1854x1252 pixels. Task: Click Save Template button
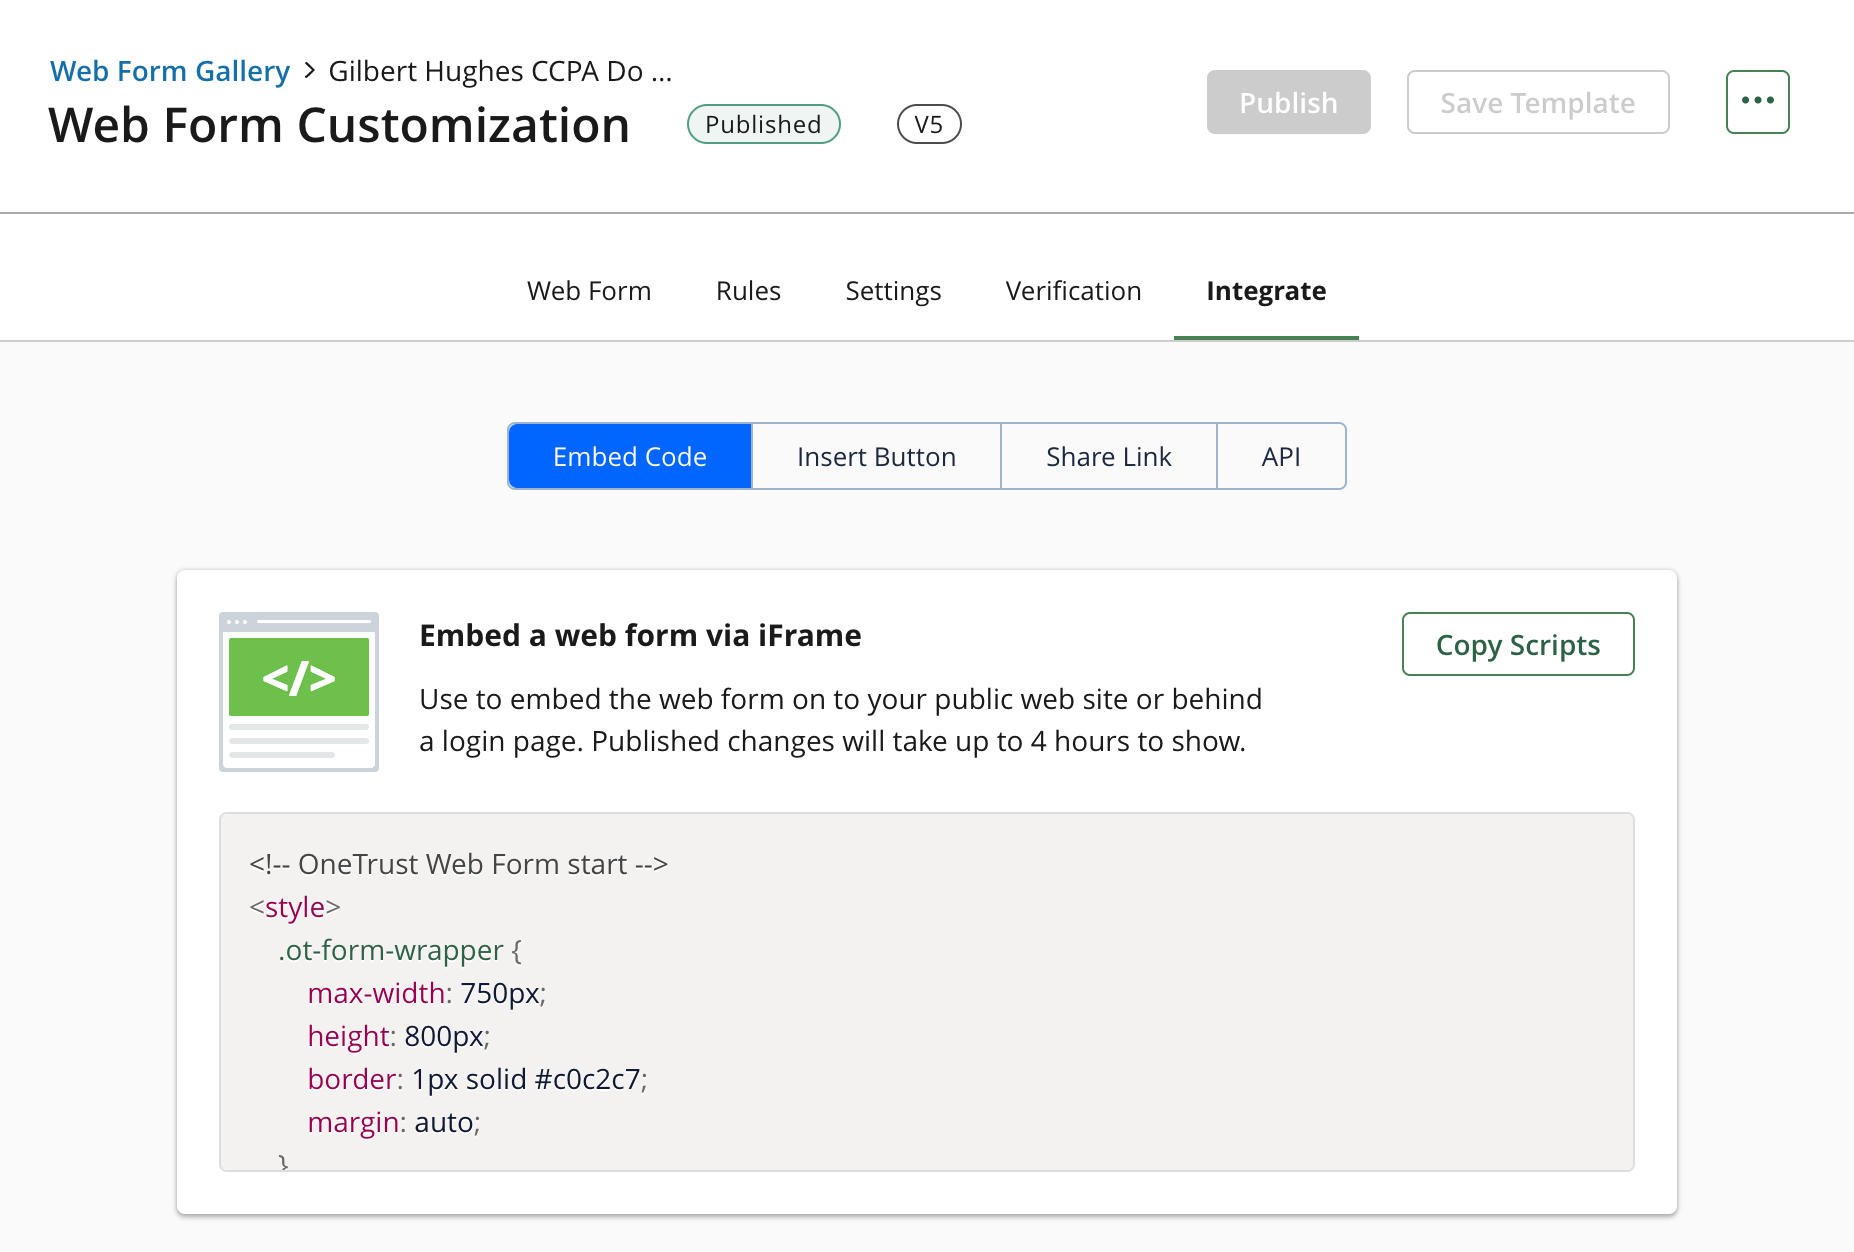click(1537, 102)
